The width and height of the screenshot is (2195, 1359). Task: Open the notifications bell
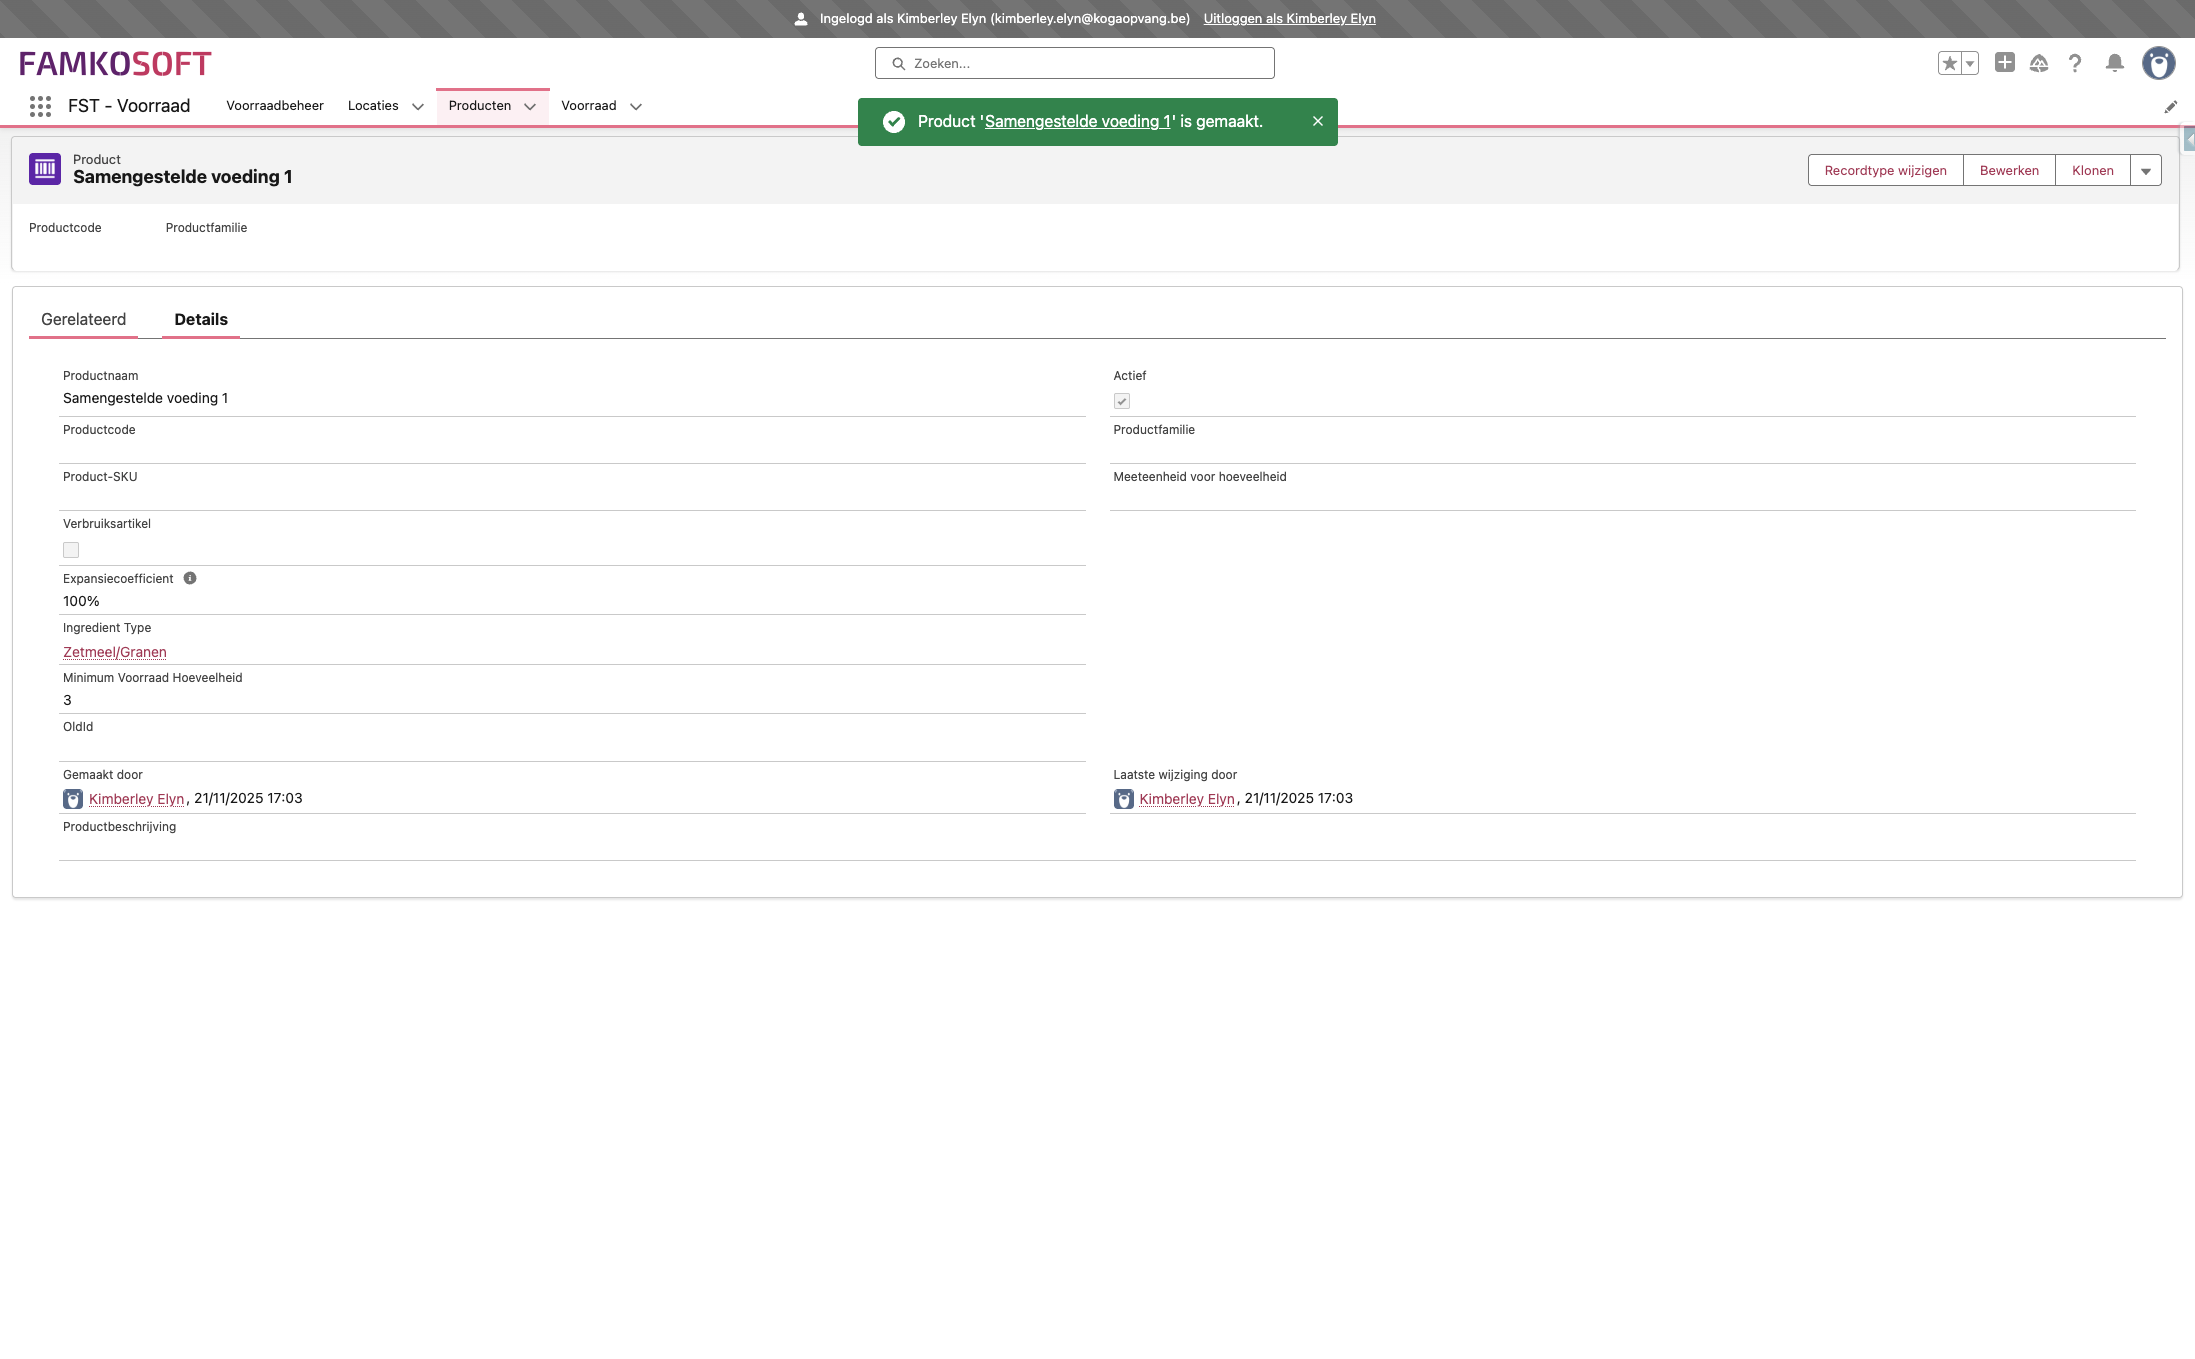coord(2114,64)
